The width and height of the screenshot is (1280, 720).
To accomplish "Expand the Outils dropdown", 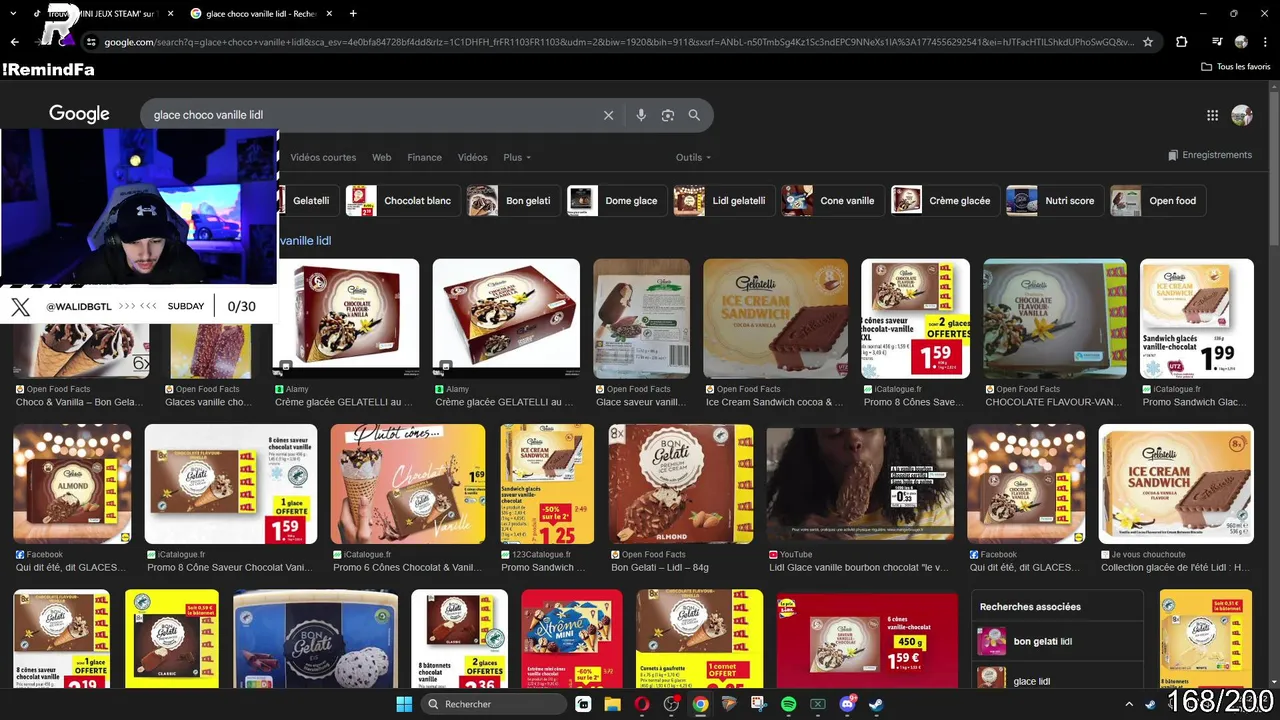I will [693, 157].
